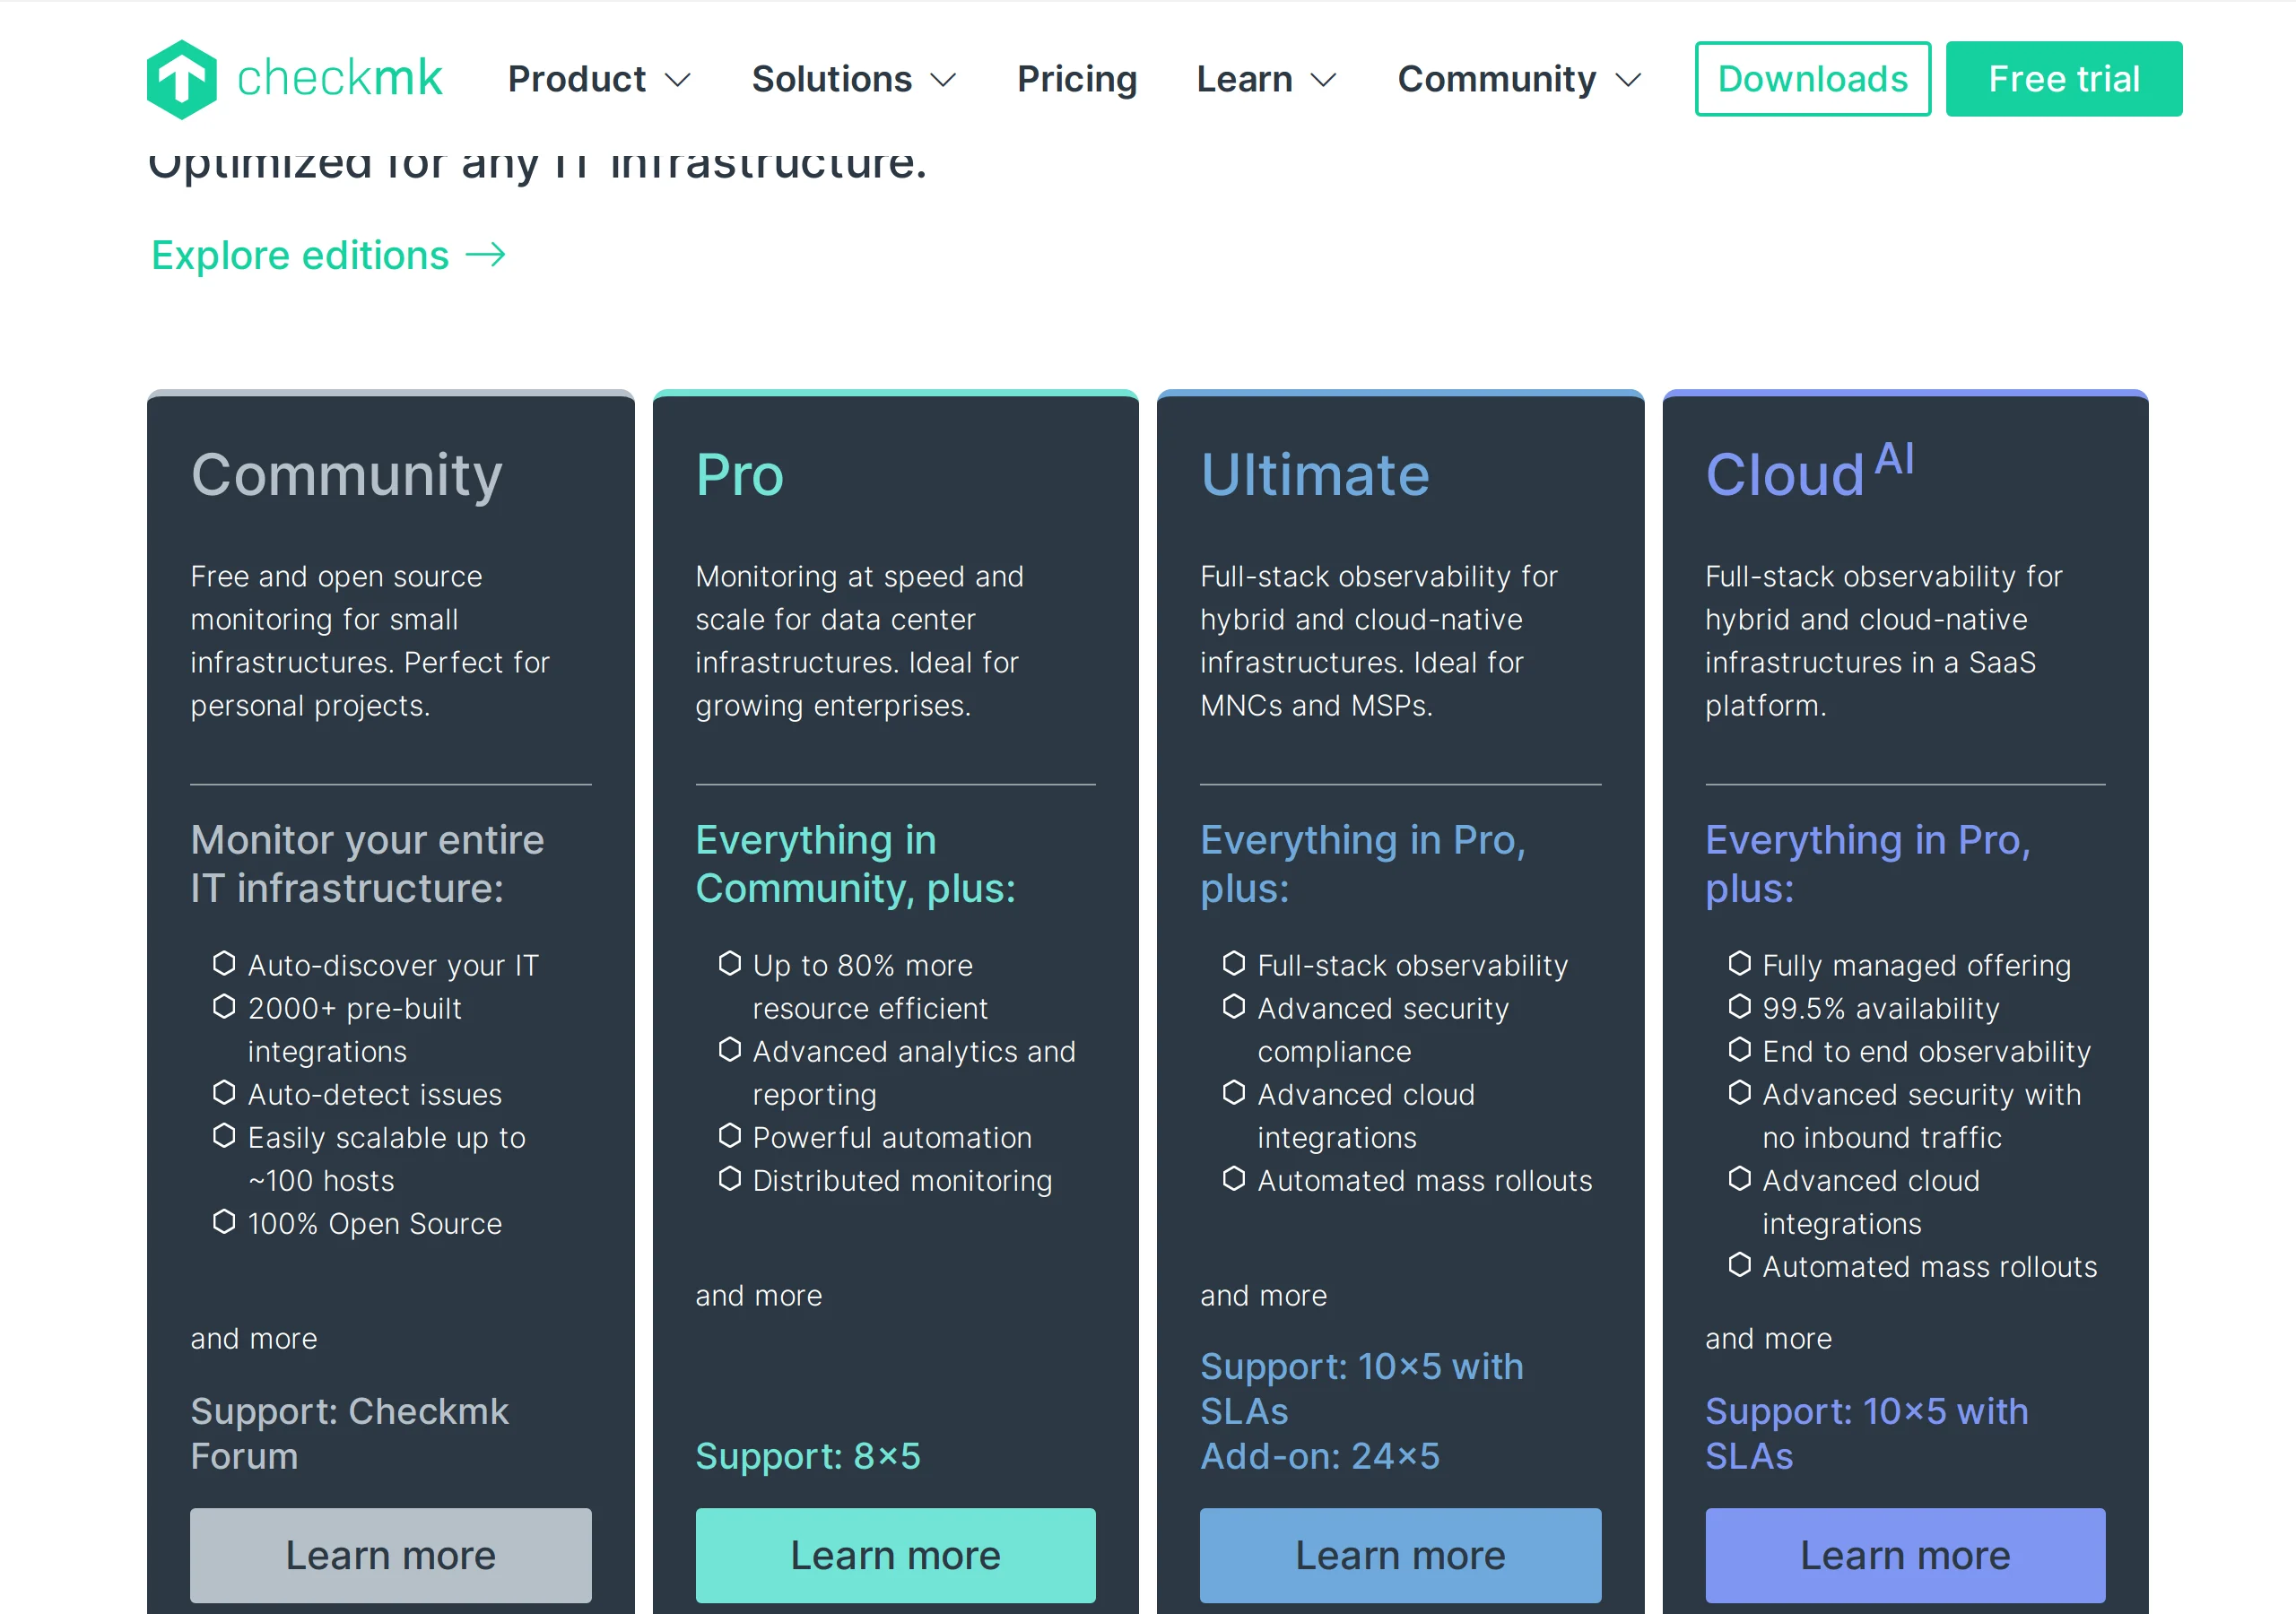Expand the Solutions dropdown menu
This screenshot has width=2296, height=1614.
coord(854,79)
